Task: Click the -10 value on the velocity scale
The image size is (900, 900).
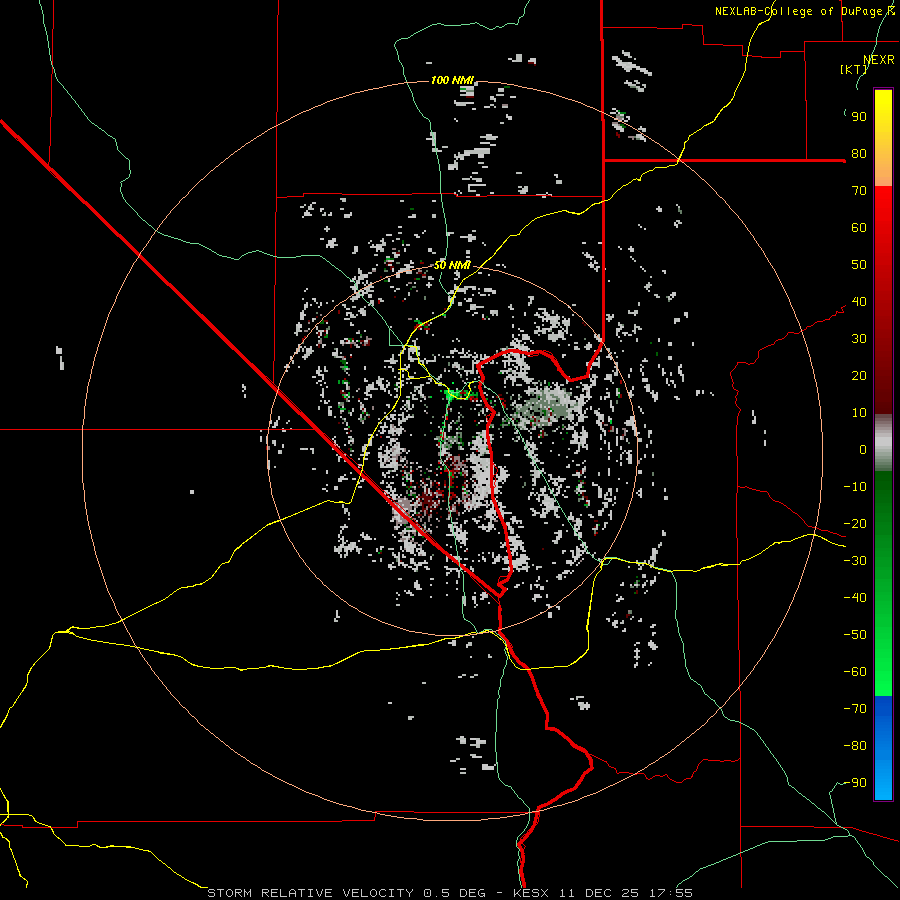Action: (855, 487)
